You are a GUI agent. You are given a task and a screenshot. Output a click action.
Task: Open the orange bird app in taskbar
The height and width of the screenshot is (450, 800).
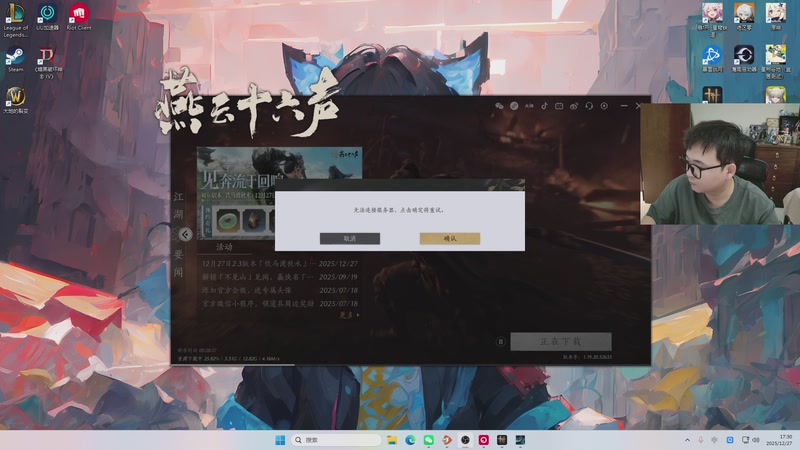447,440
